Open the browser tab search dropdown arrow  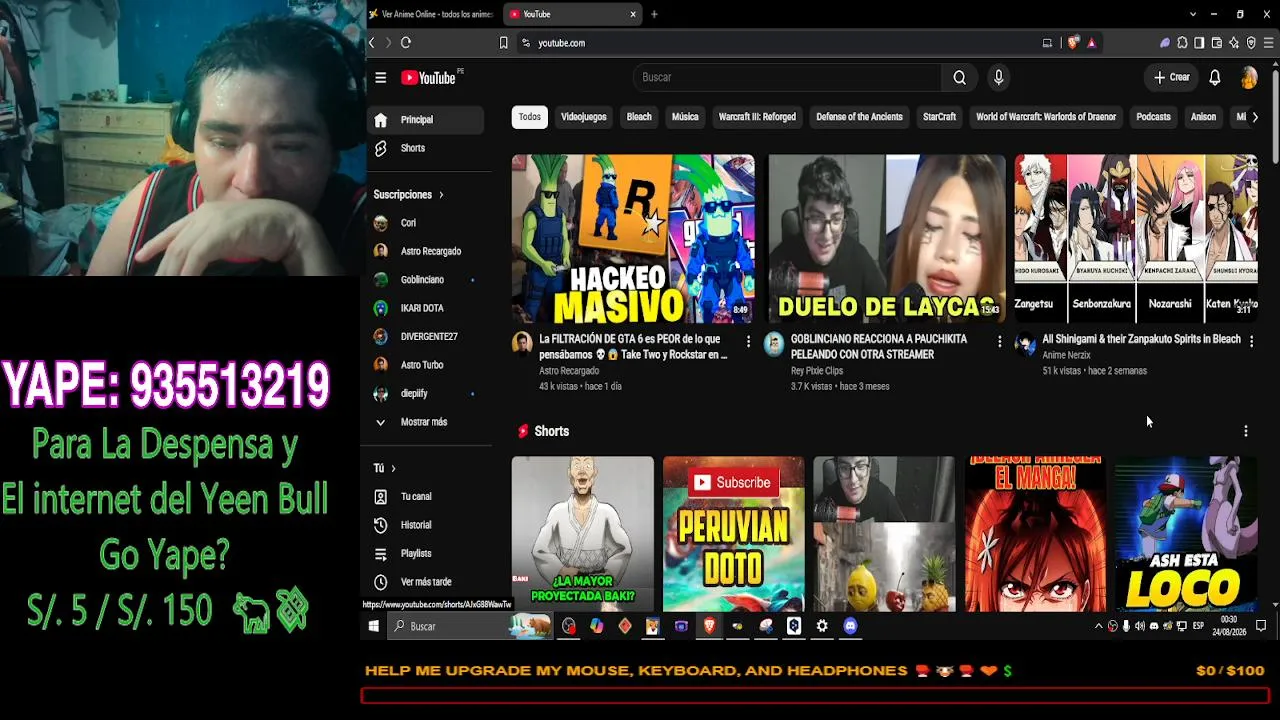[x=1193, y=14]
